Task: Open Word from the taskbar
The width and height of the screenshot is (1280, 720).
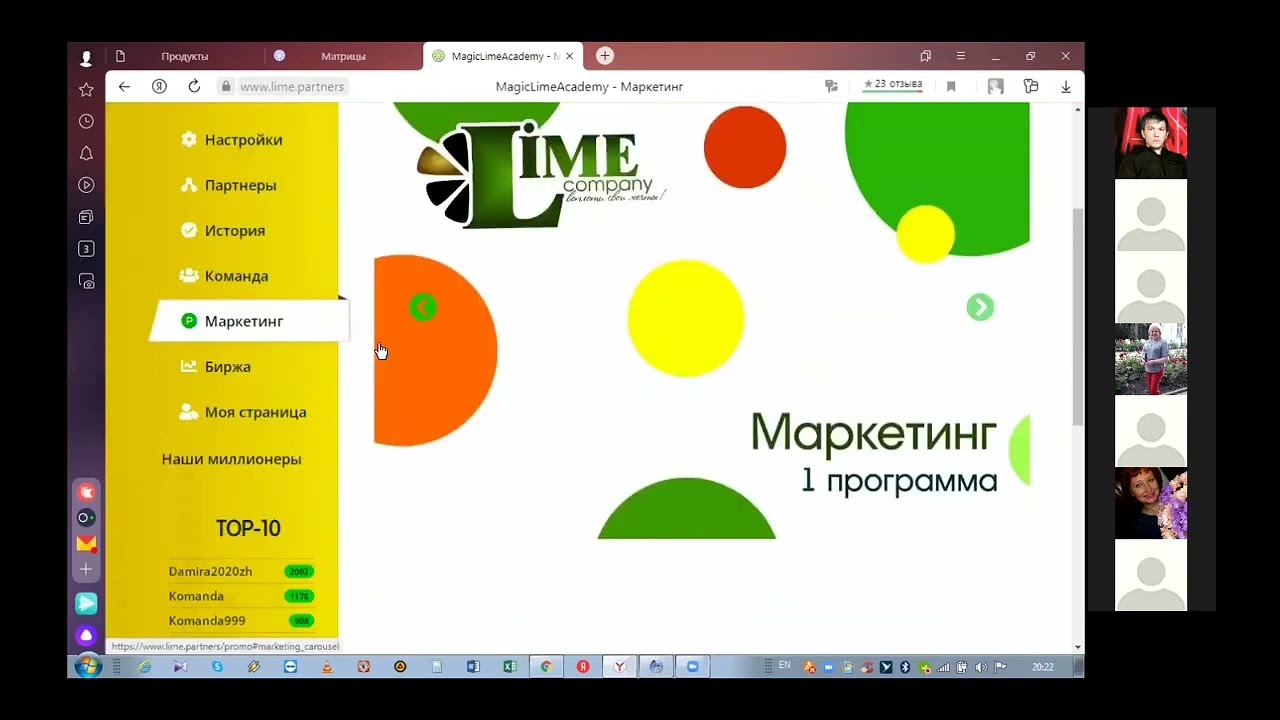Action: pyautogui.click(x=473, y=667)
